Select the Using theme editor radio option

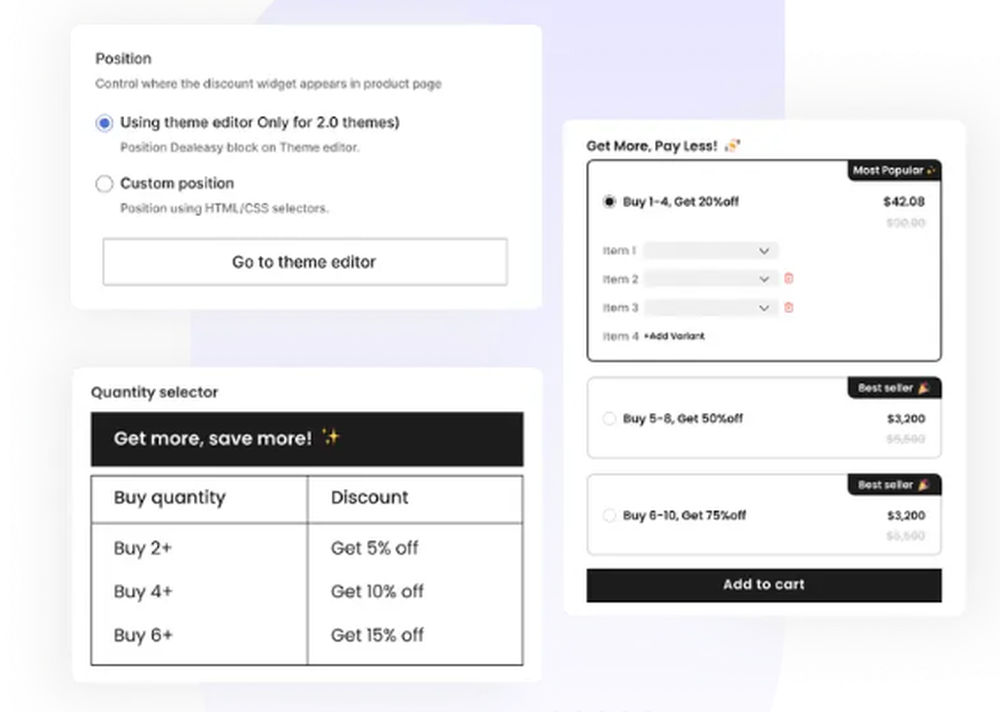104,122
